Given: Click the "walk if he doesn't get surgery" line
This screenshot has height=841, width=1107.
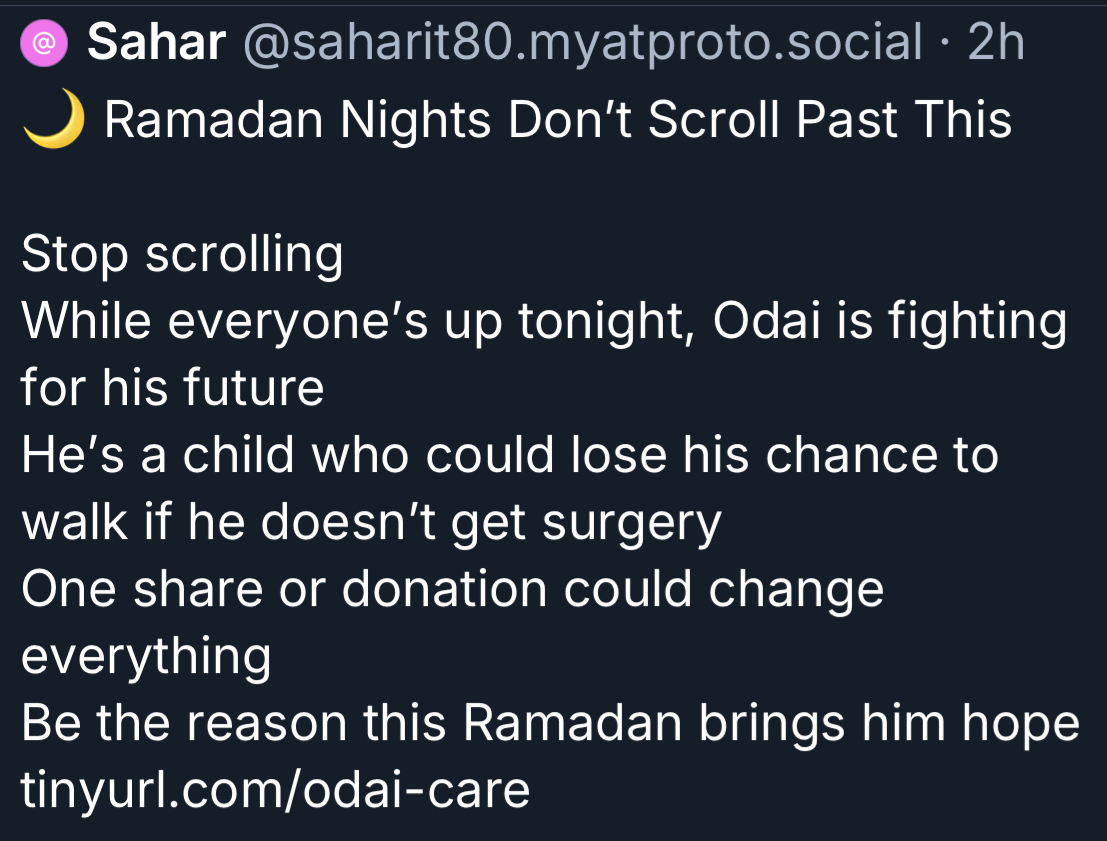Looking at the screenshot, I should pyautogui.click(x=370, y=522).
